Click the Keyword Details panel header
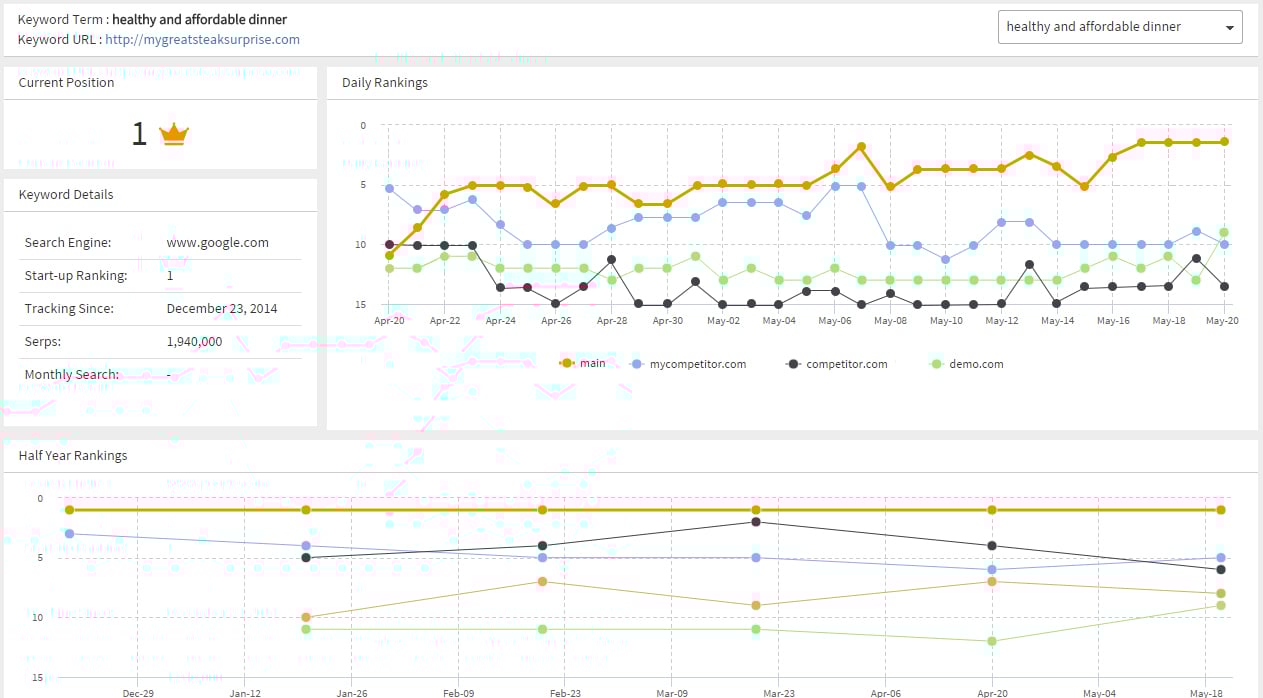Image resolution: width=1263 pixels, height=698 pixels. (66, 195)
